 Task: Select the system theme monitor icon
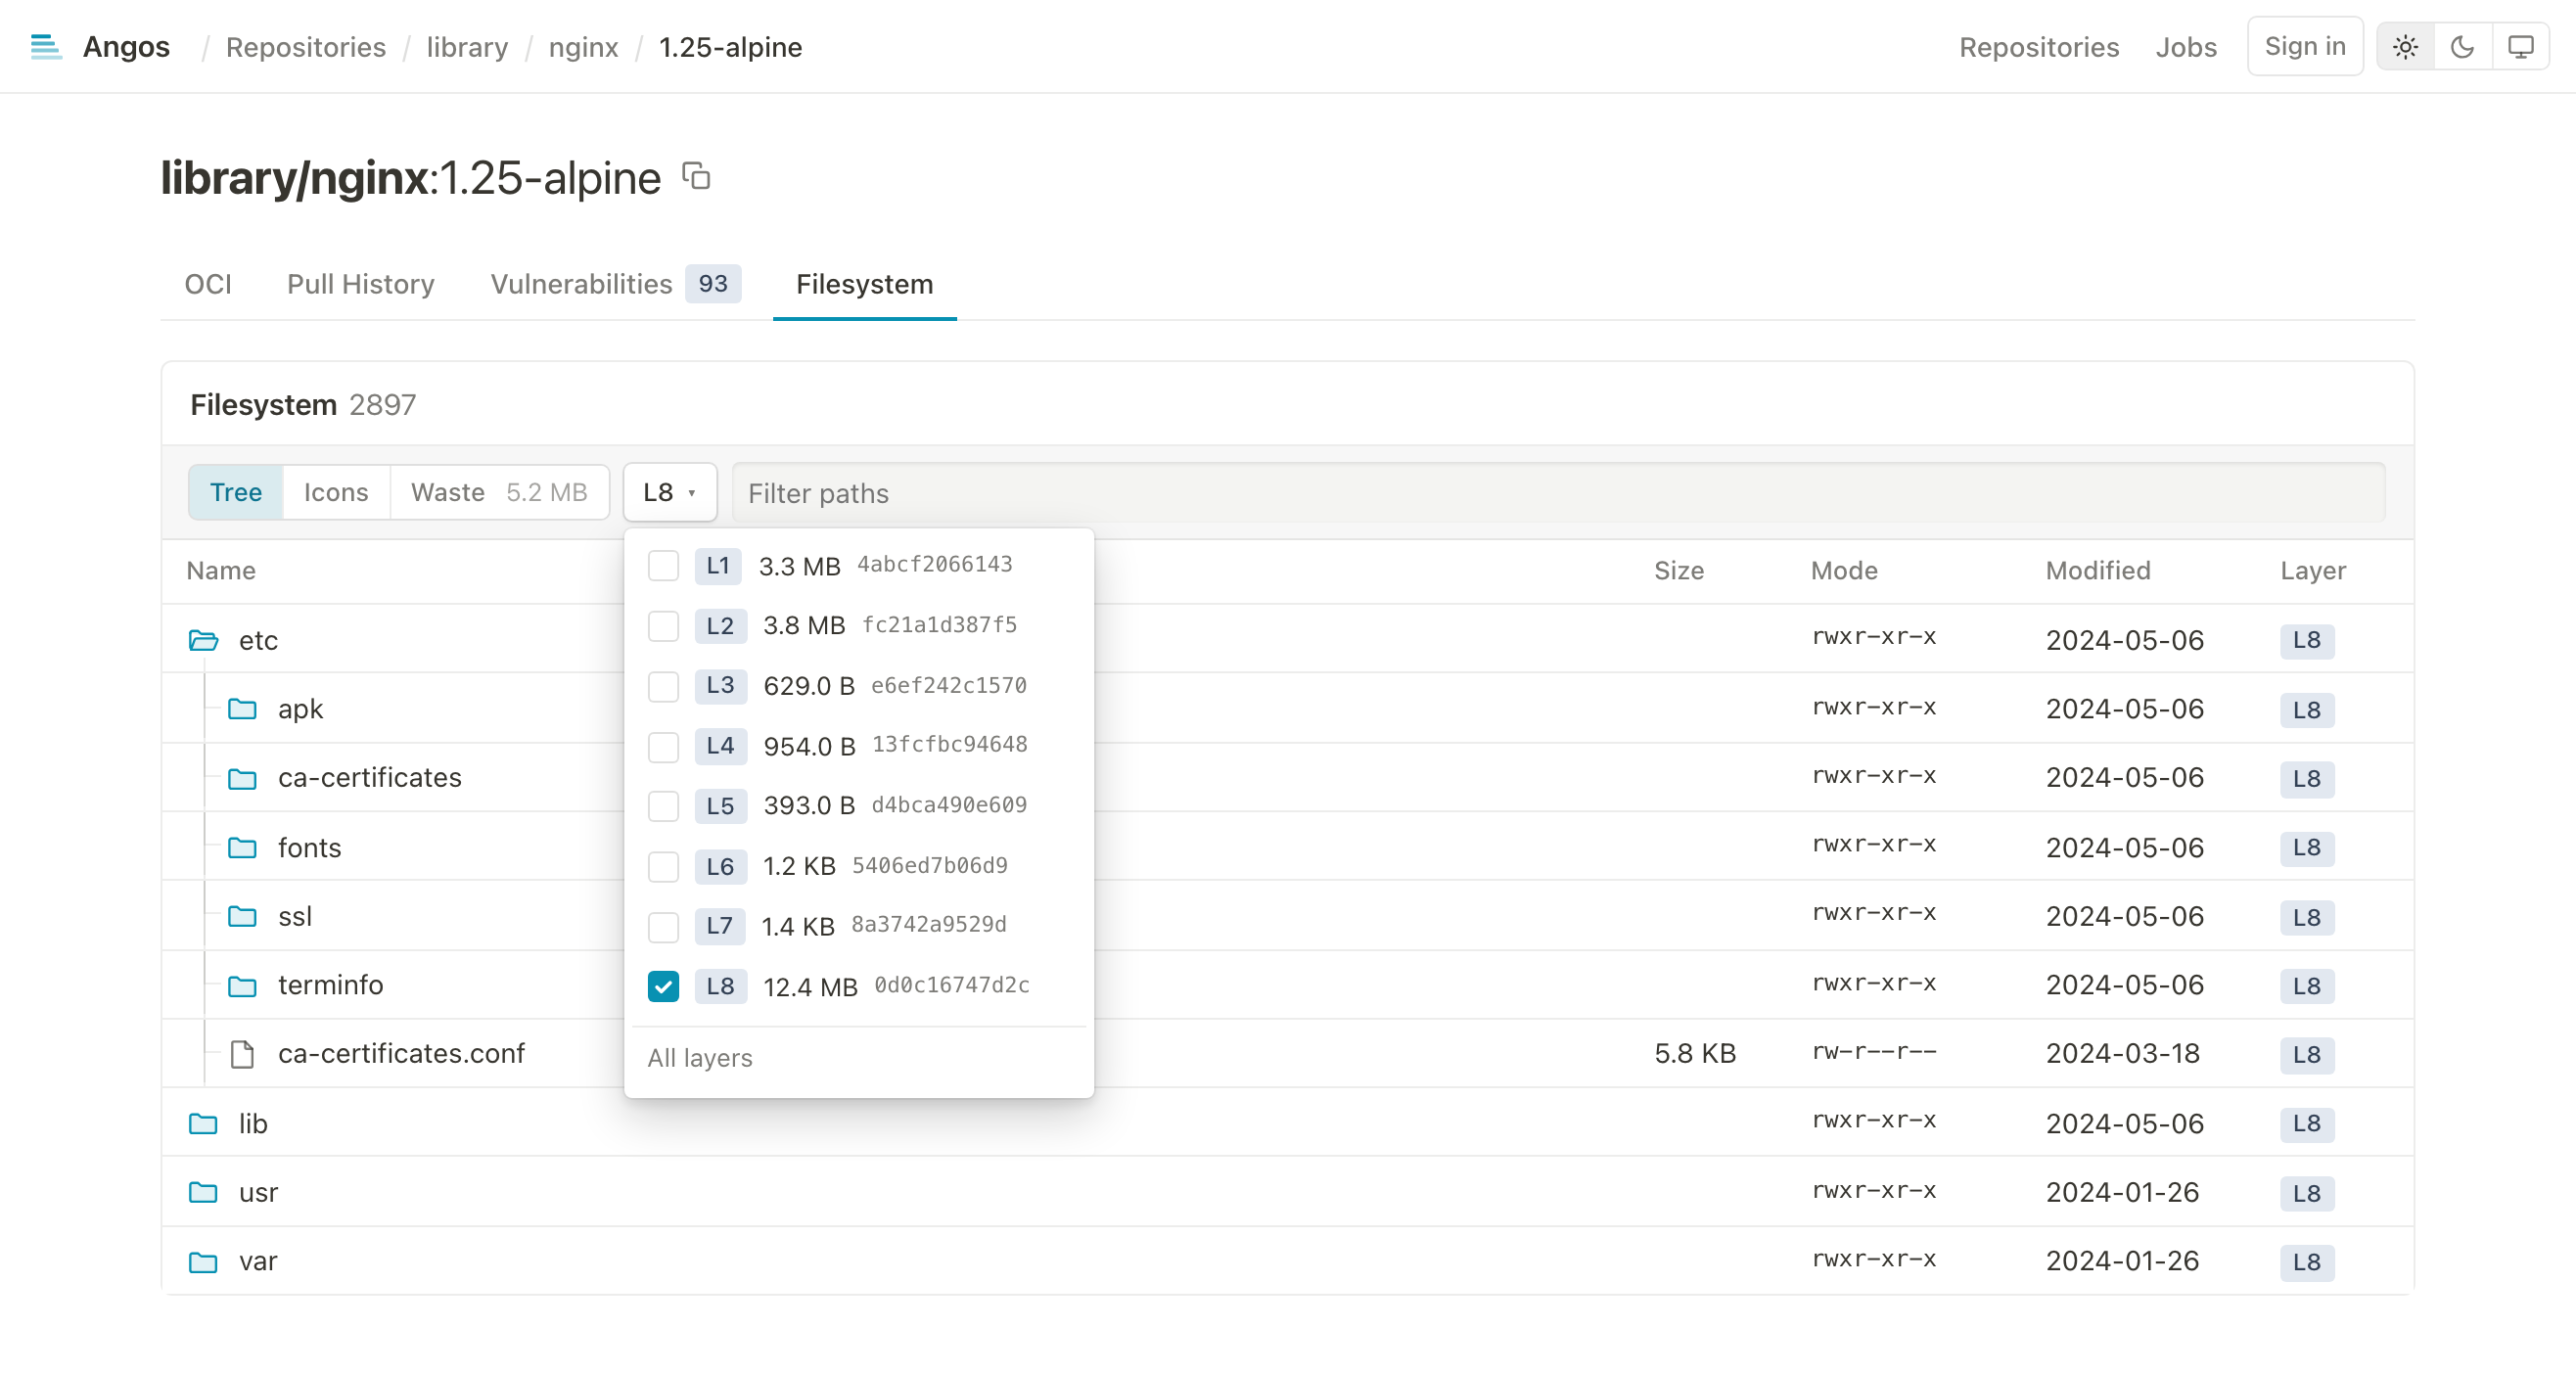(2520, 47)
